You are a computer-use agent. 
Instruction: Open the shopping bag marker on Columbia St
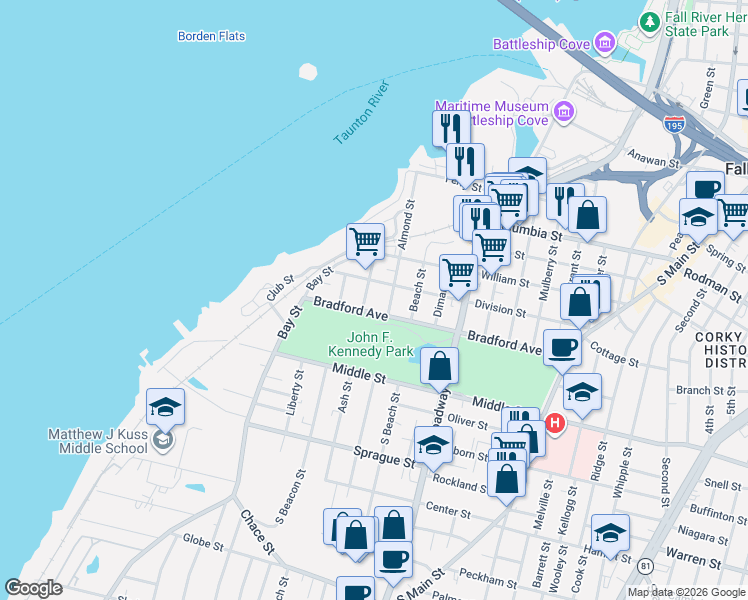coord(588,216)
